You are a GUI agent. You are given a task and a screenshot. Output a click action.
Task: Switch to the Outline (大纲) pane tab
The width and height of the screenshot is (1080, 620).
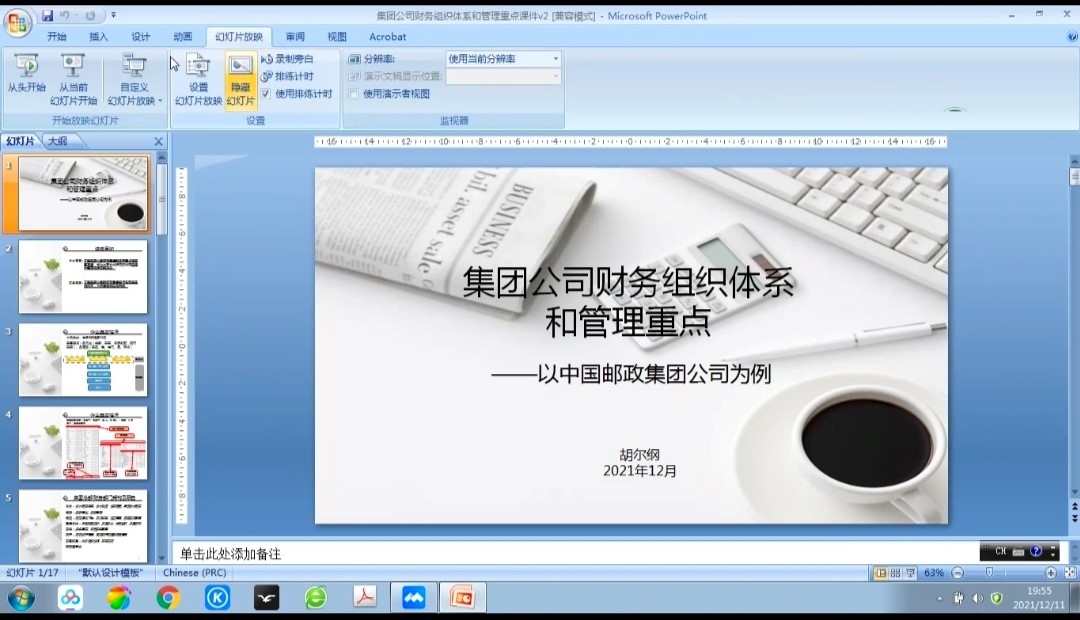coord(58,141)
